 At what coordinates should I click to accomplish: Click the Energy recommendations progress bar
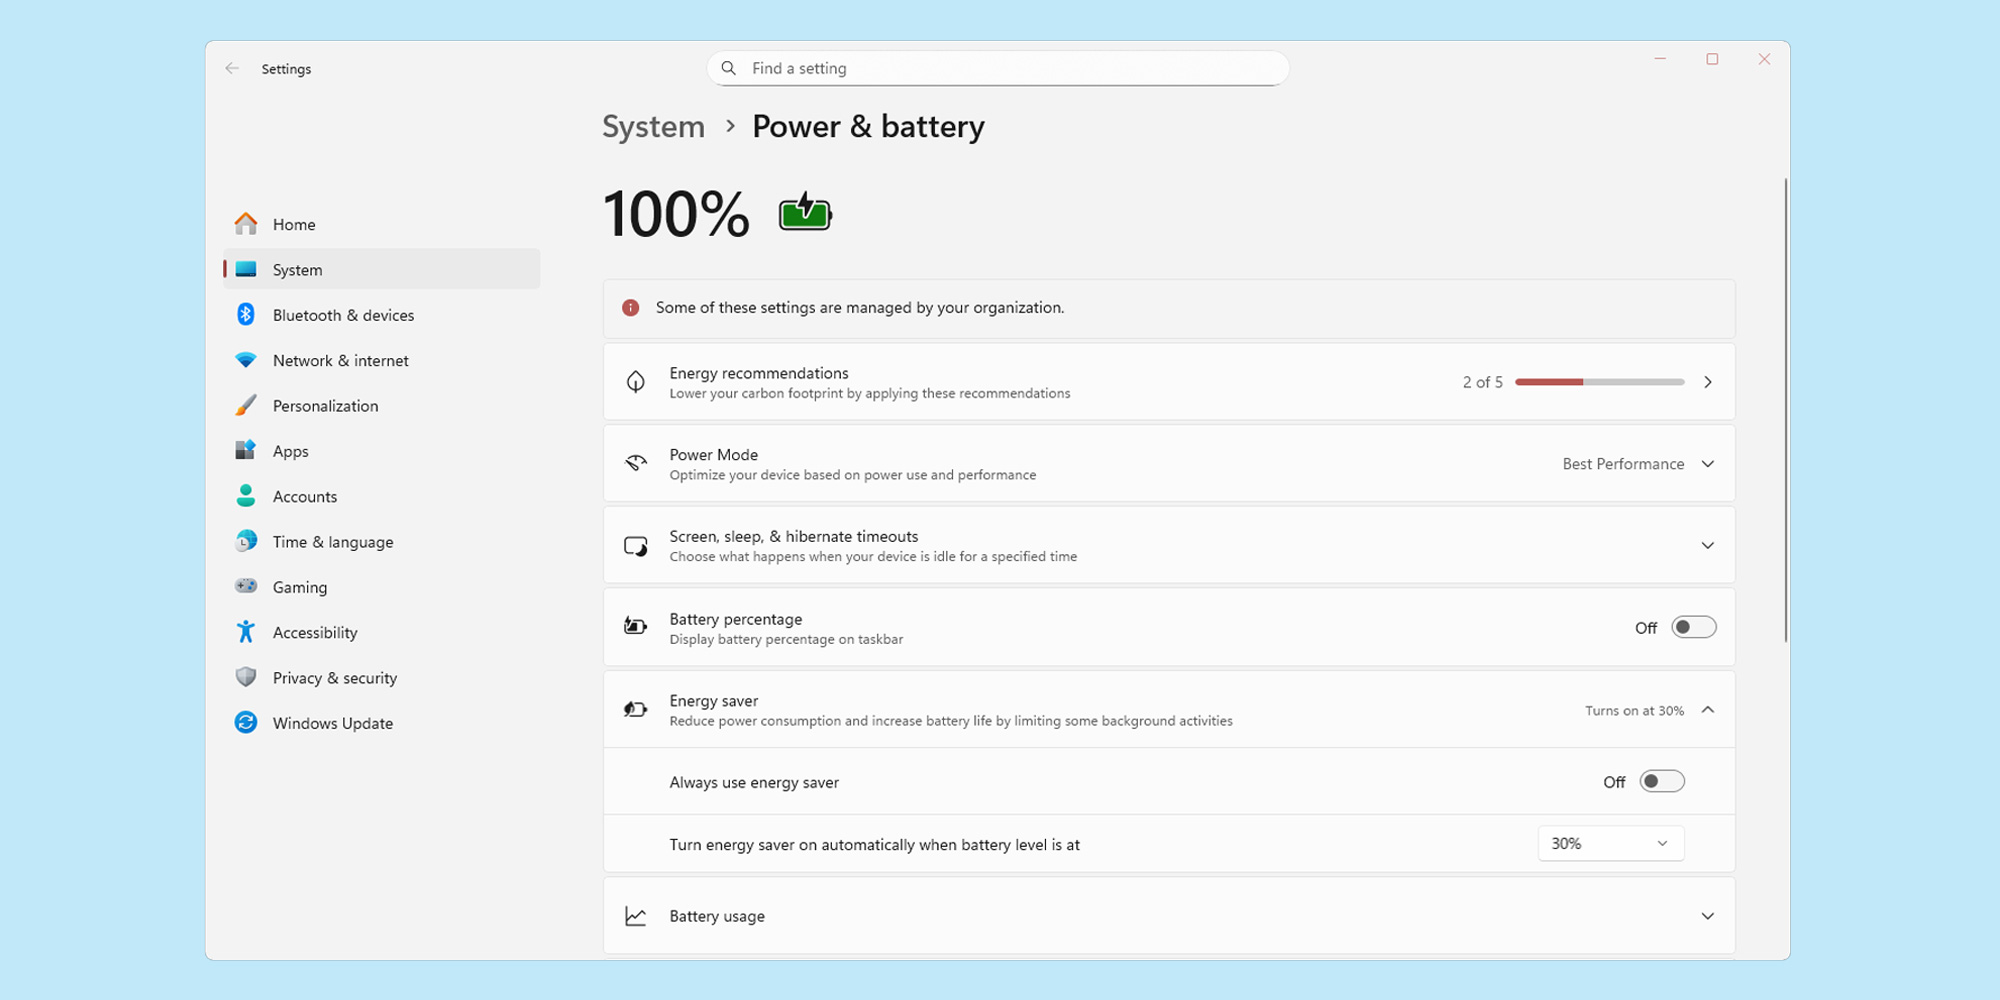click(x=1598, y=382)
